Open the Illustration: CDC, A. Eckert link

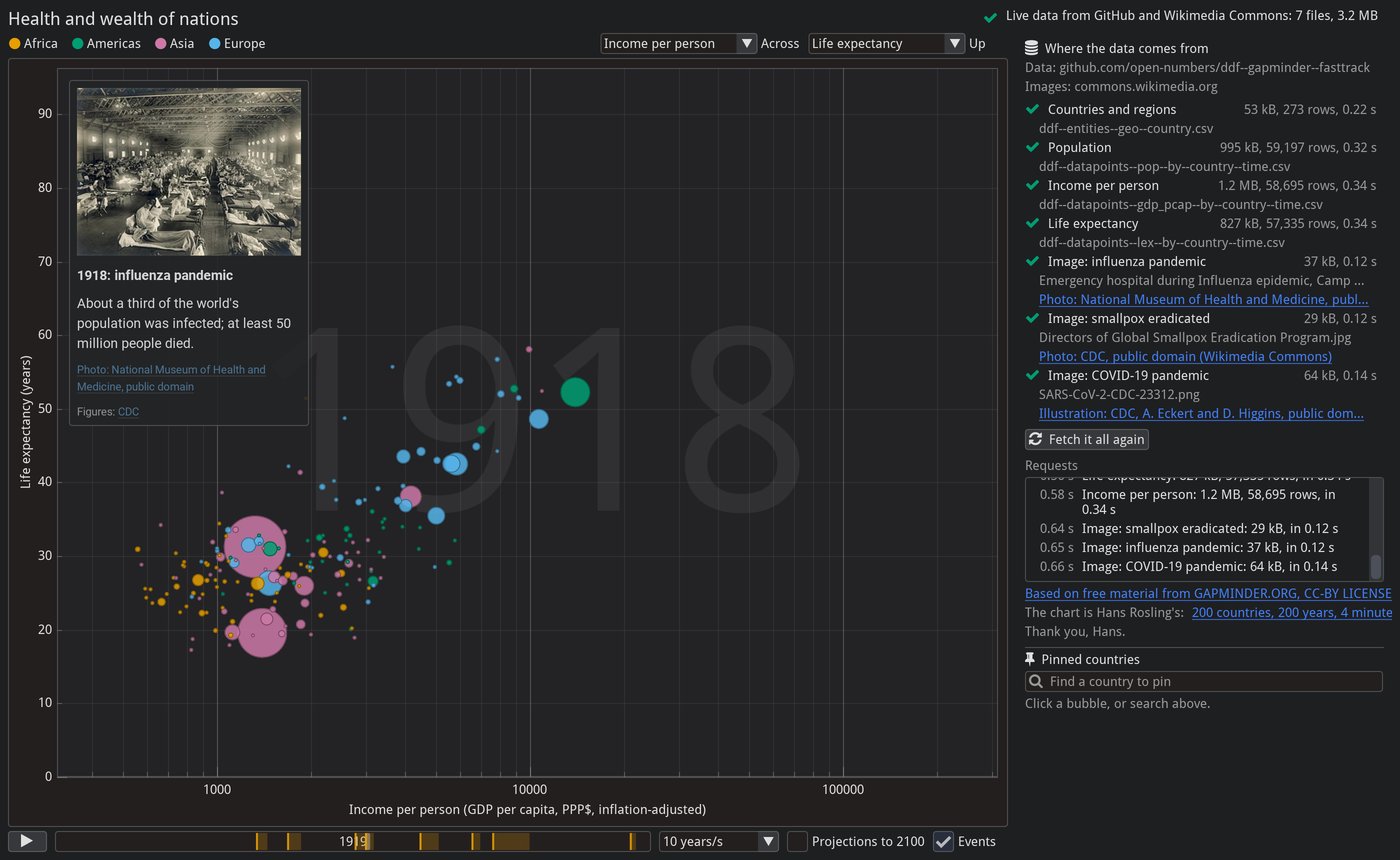[1201, 413]
